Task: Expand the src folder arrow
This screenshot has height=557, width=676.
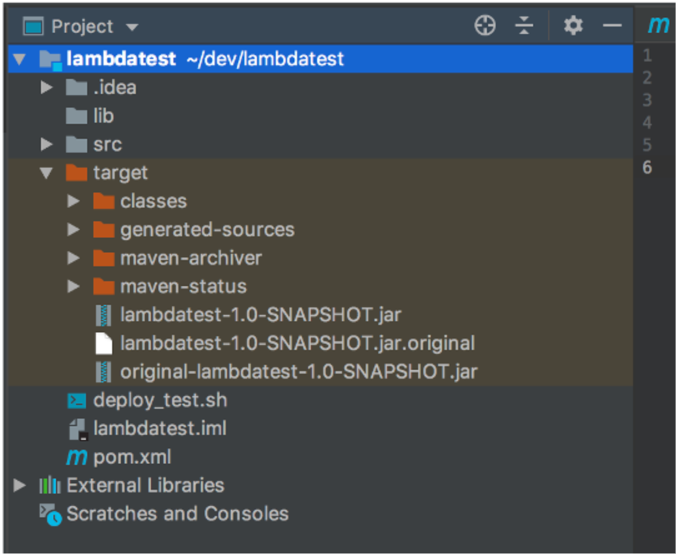Action: point(46,145)
